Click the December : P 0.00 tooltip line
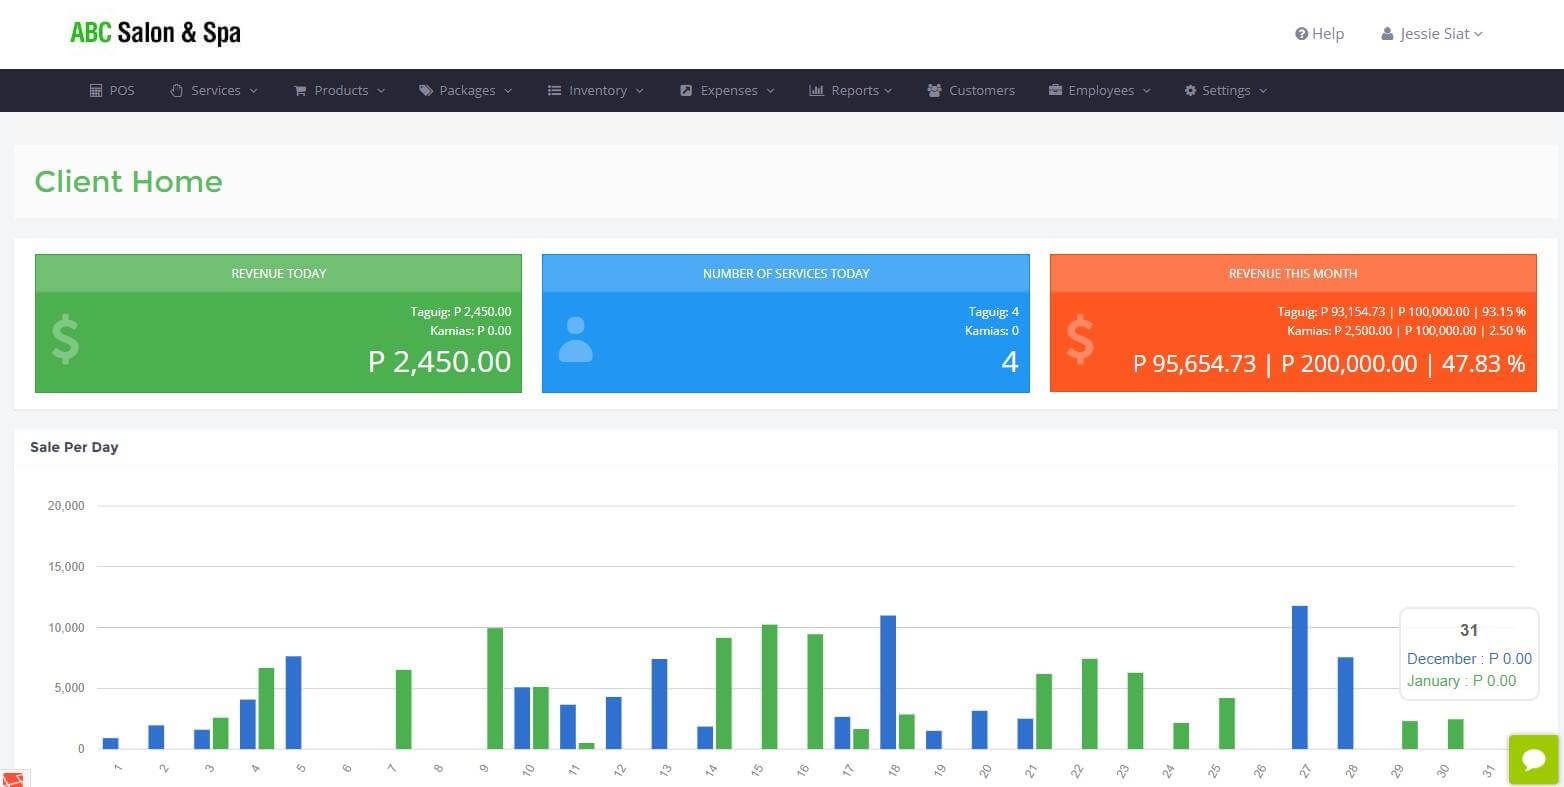Image resolution: width=1564 pixels, height=787 pixels. coord(1469,659)
